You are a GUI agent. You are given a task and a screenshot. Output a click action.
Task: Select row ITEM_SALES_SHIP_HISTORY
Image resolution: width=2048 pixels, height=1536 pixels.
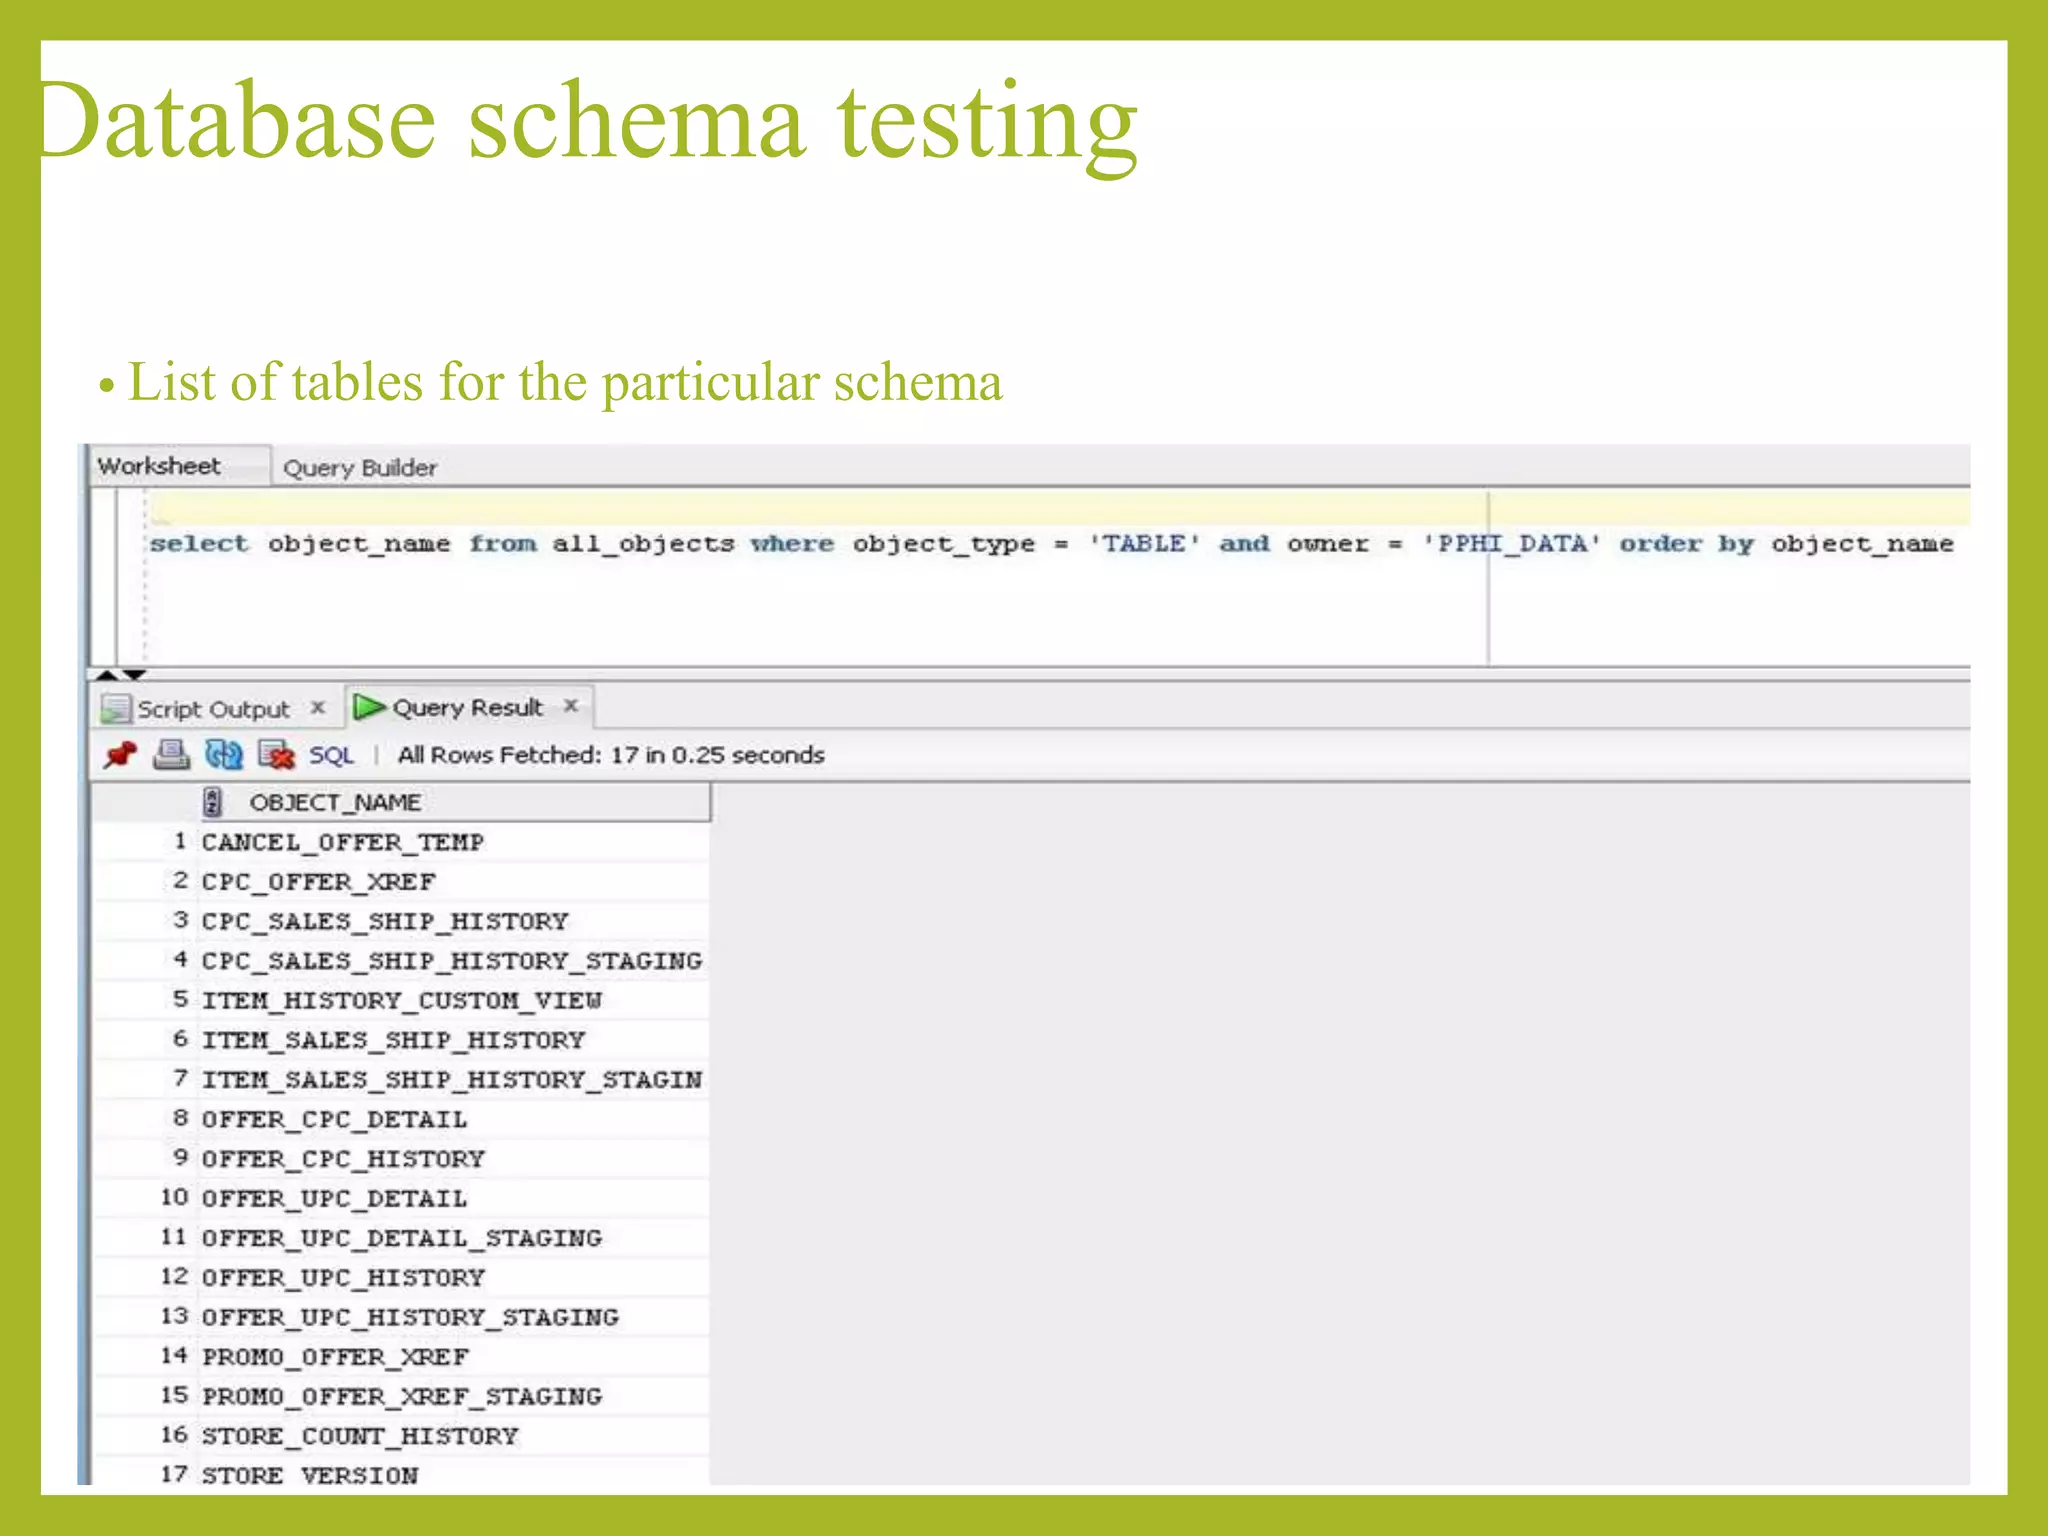coord(402,1040)
